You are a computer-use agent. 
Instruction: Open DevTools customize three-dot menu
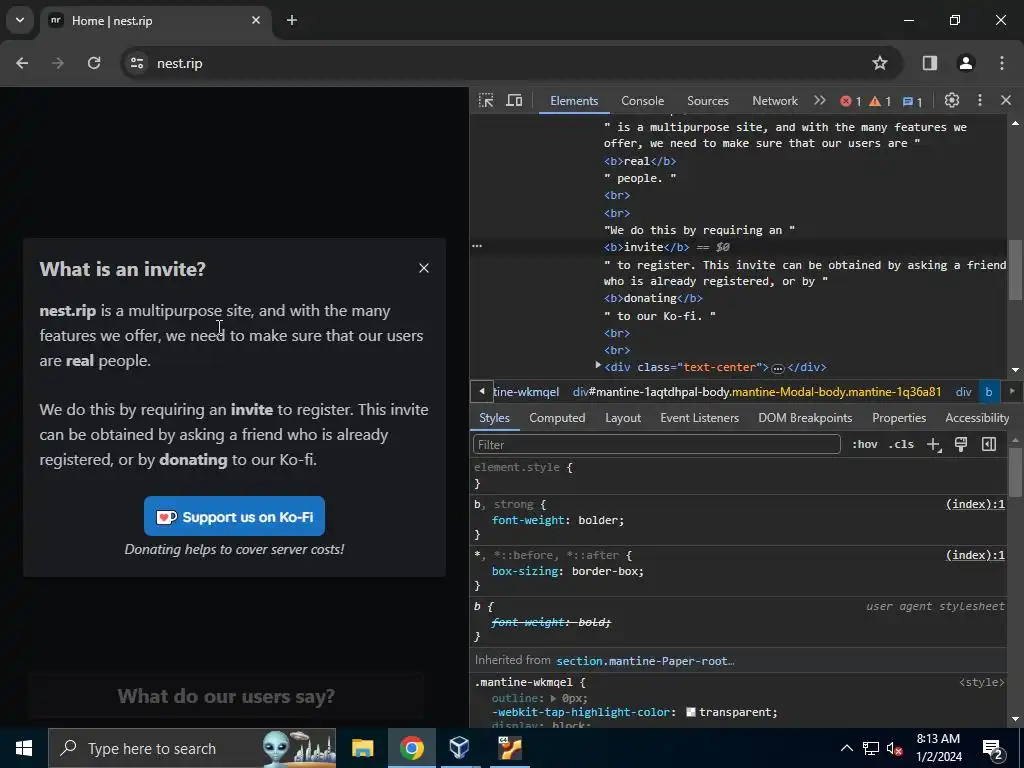[x=980, y=101]
